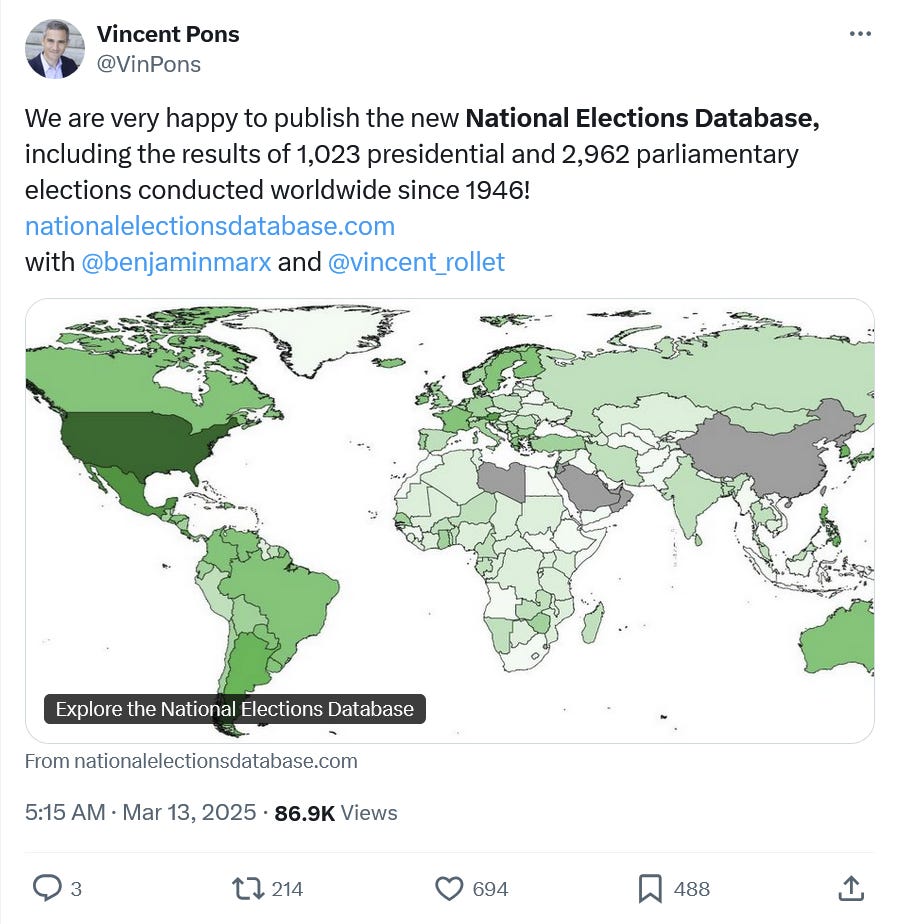The image size is (898, 924).
Task: Click the 694 likes count
Action: (490, 889)
